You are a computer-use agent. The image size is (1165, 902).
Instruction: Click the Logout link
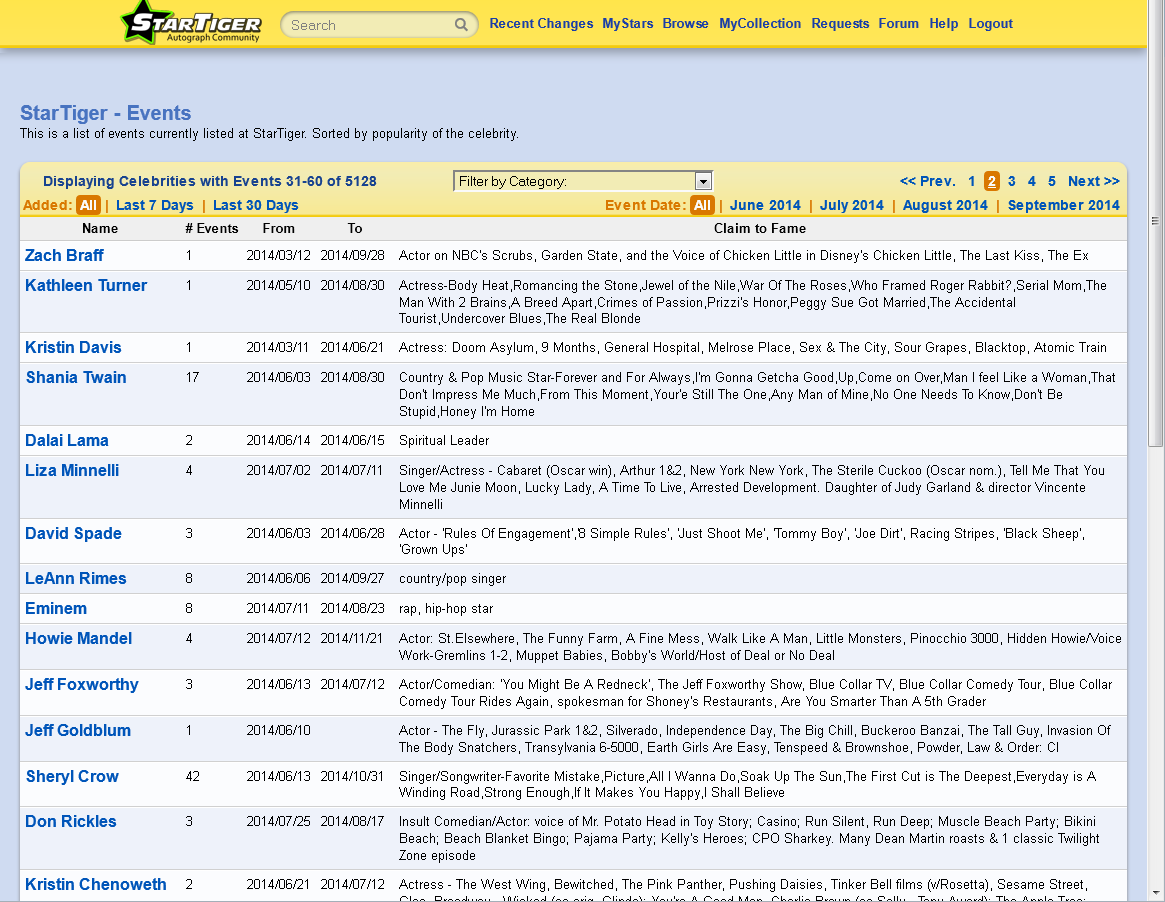click(990, 23)
